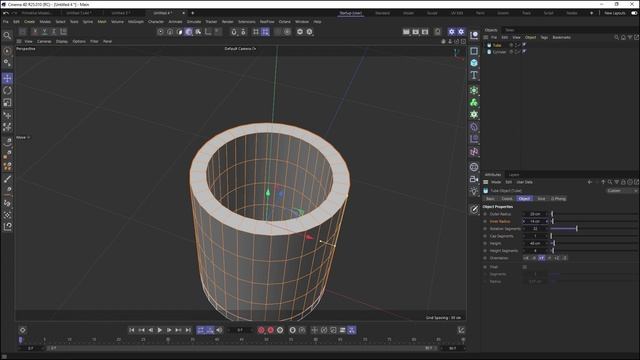Image resolution: width=640 pixels, height=360 pixels.
Task: Toggle the Workplane snap icon in top toolbar
Action: tap(265, 32)
